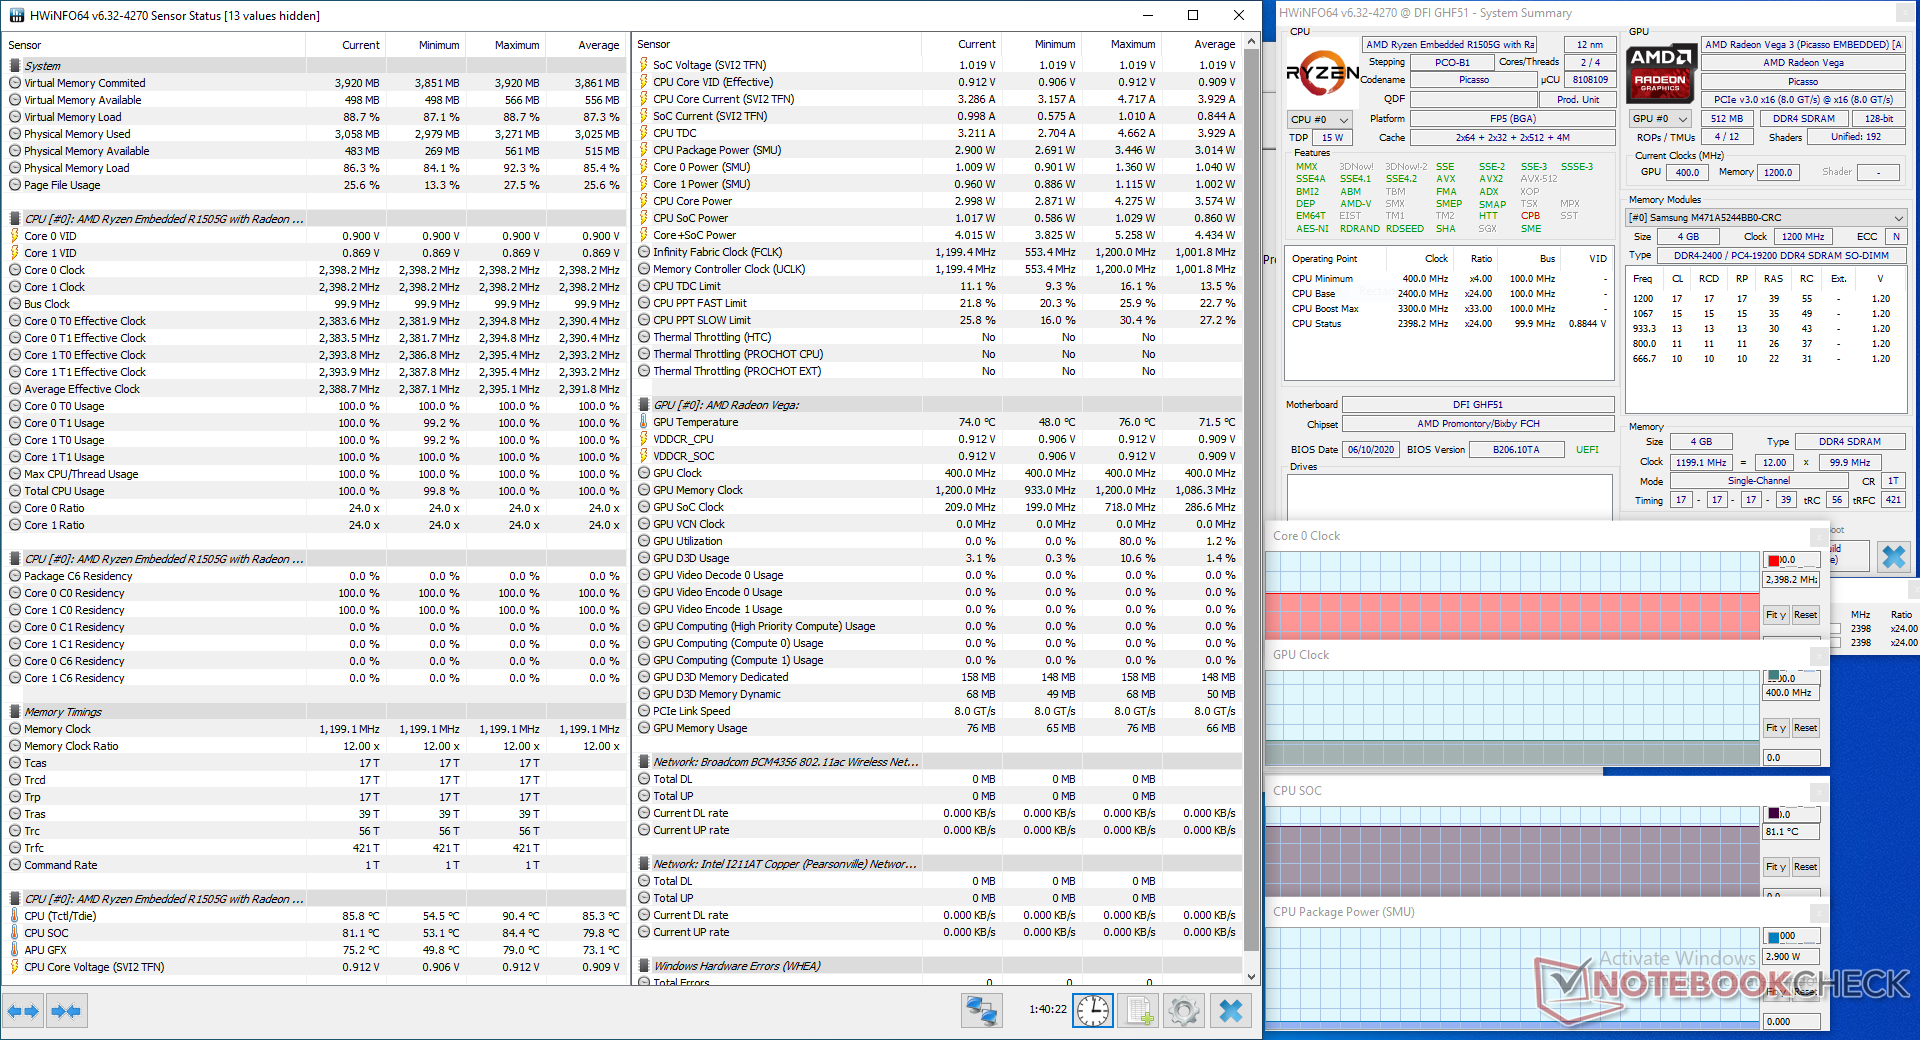Select the GPU Memory Clock row
The width and height of the screenshot is (1920, 1040).
(x=938, y=490)
